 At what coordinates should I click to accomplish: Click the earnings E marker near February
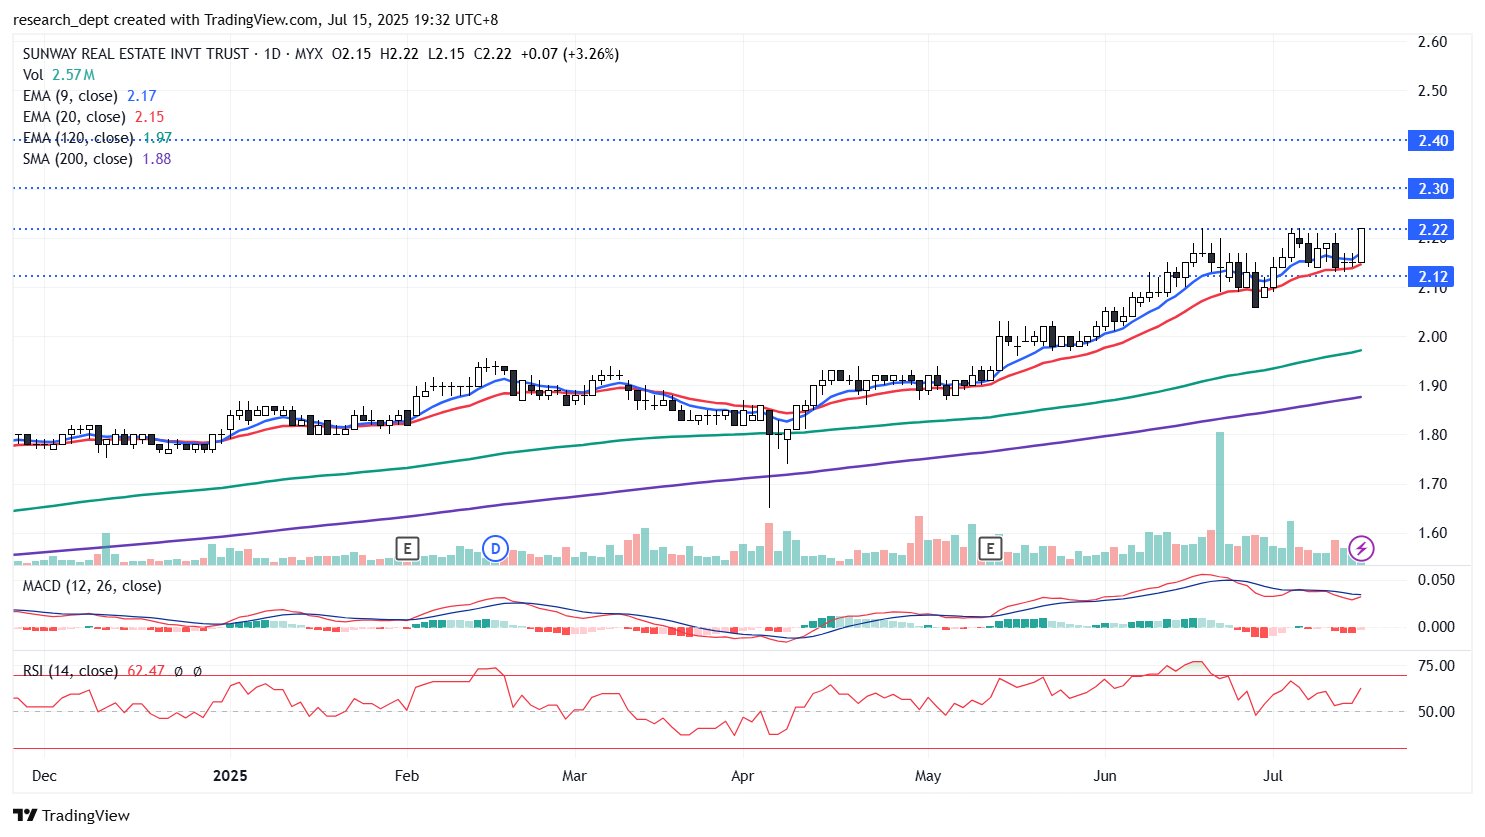[x=406, y=548]
